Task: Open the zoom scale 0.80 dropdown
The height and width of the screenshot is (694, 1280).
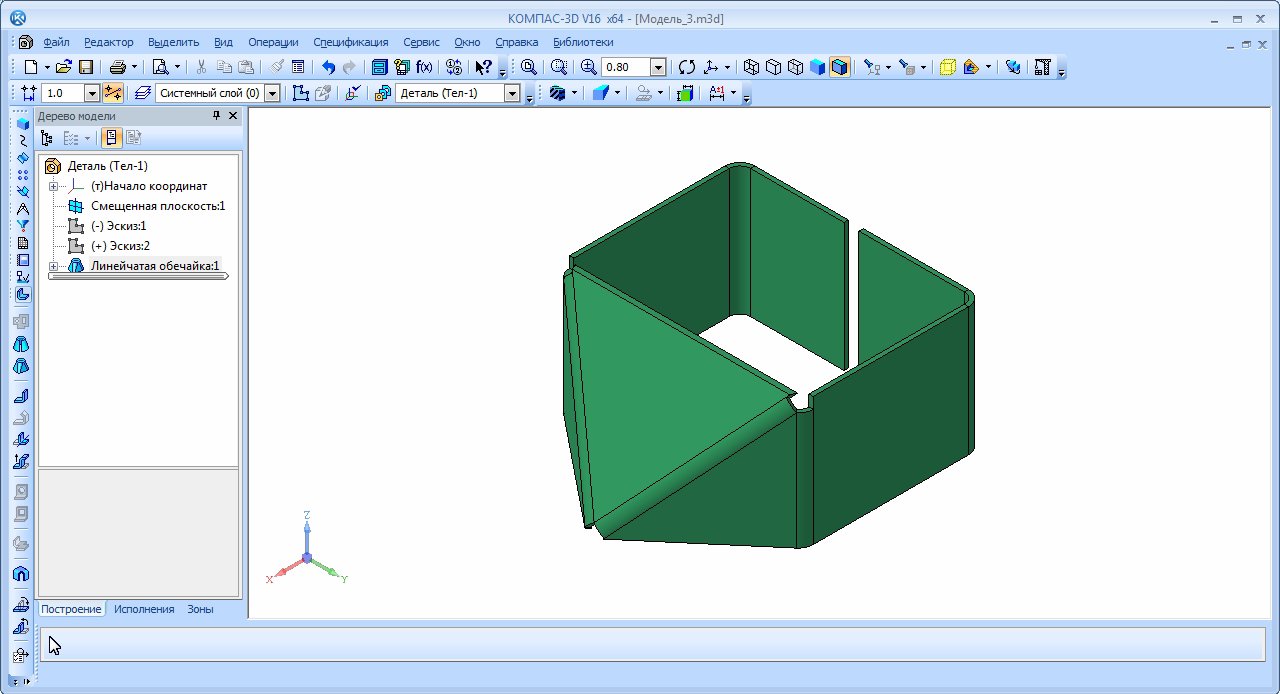Action: 657,67
